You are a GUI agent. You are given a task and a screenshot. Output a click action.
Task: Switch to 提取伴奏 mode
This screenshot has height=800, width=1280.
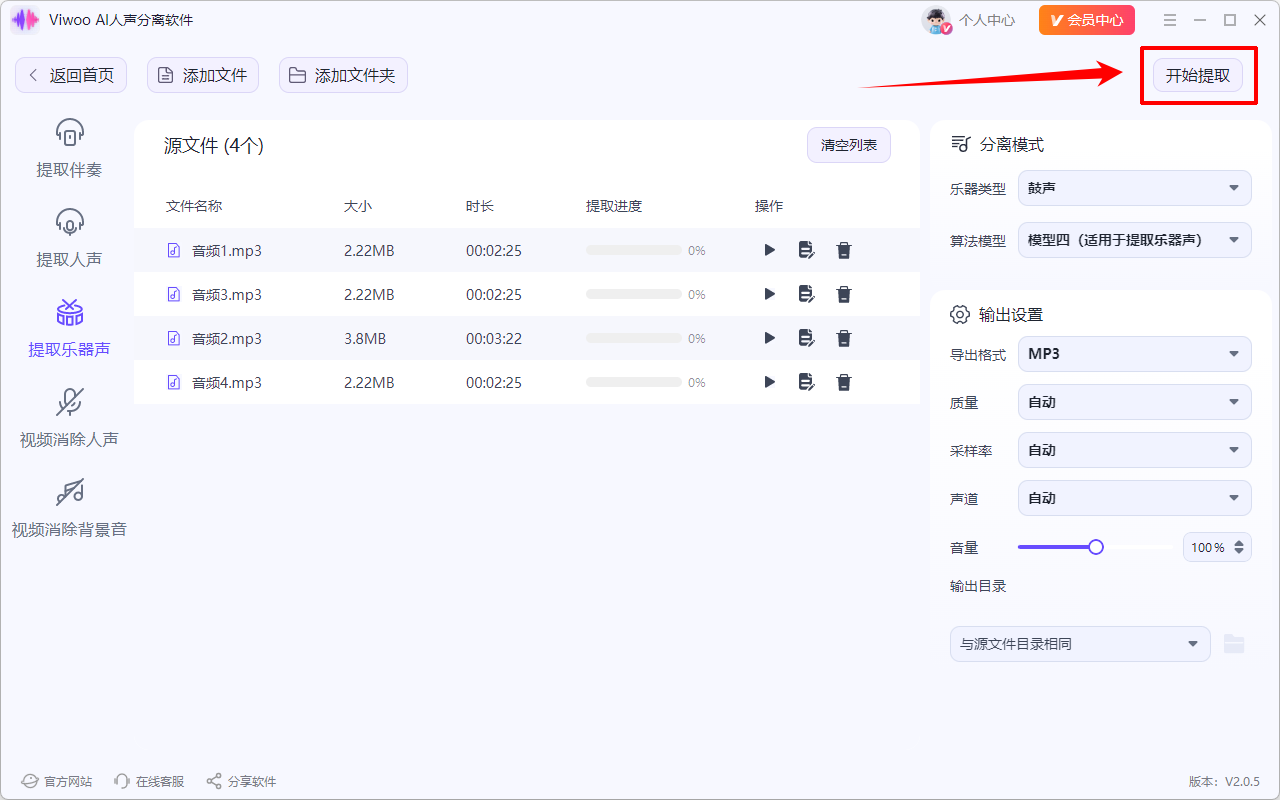(69, 148)
